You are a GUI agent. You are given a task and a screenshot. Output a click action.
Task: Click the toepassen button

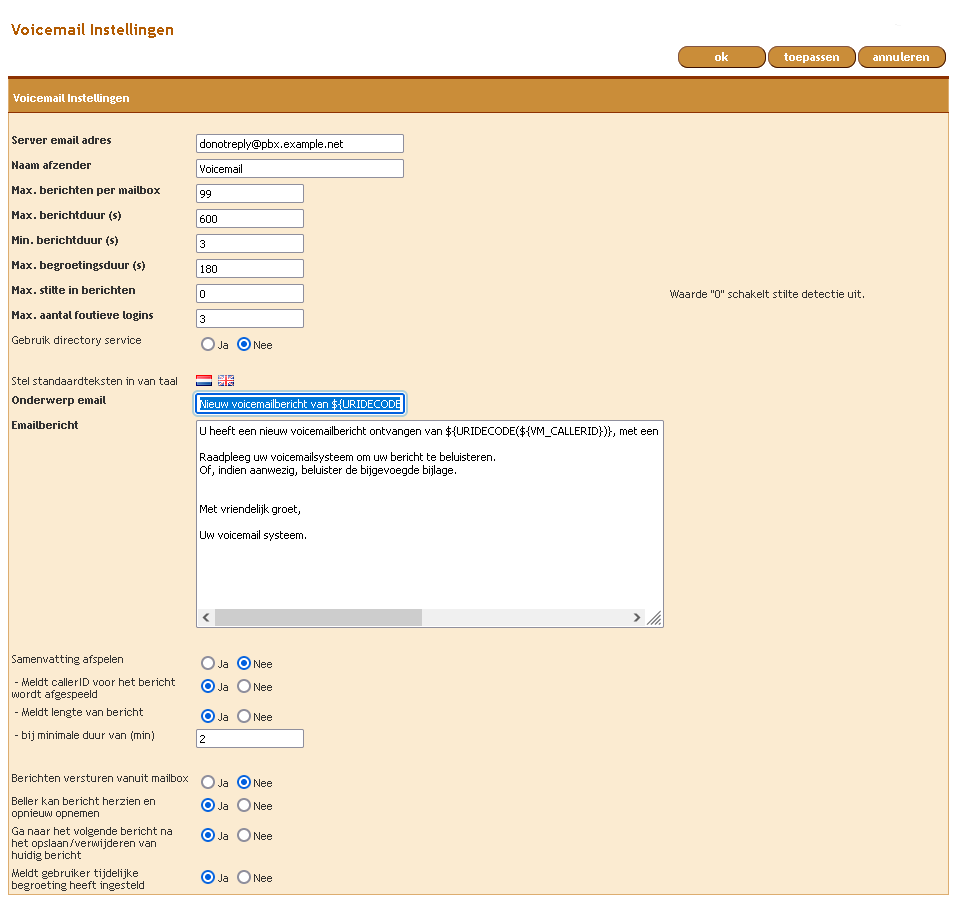pos(811,57)
